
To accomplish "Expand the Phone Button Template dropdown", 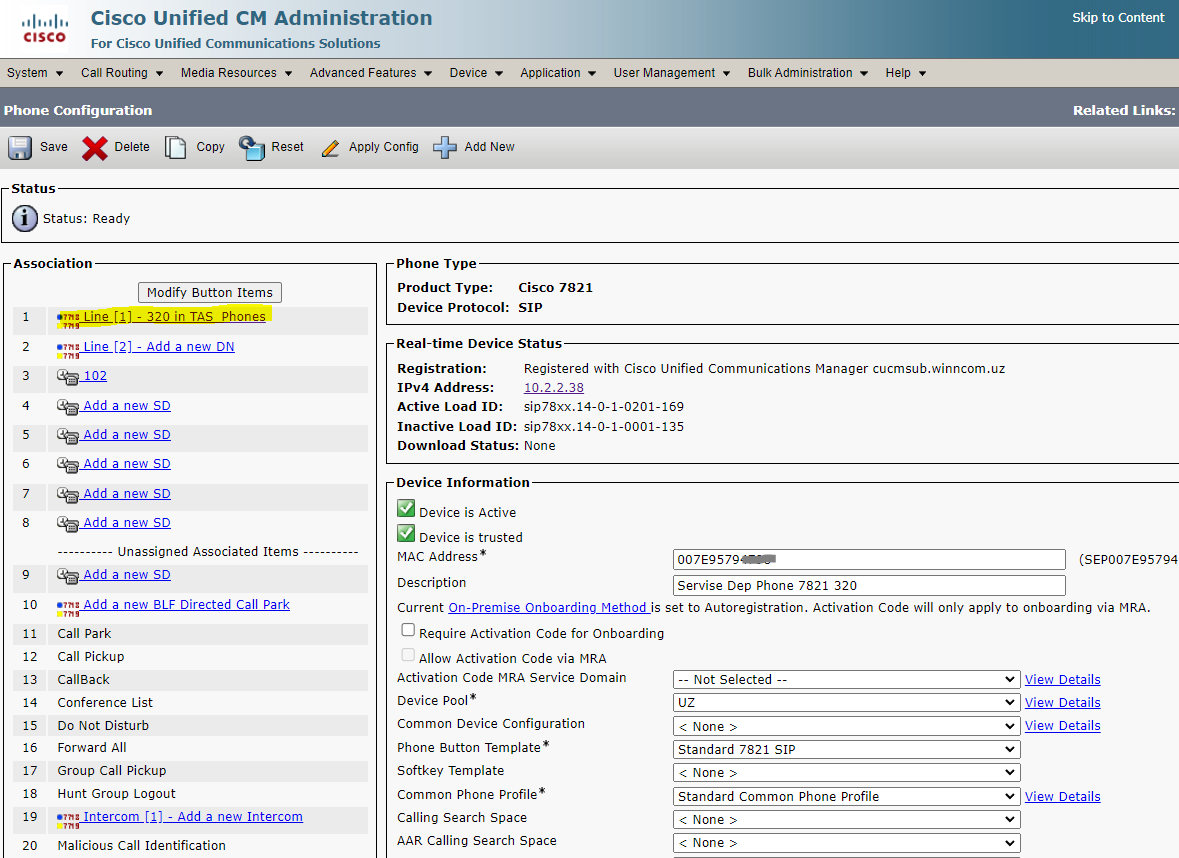I will coord(845,749).
